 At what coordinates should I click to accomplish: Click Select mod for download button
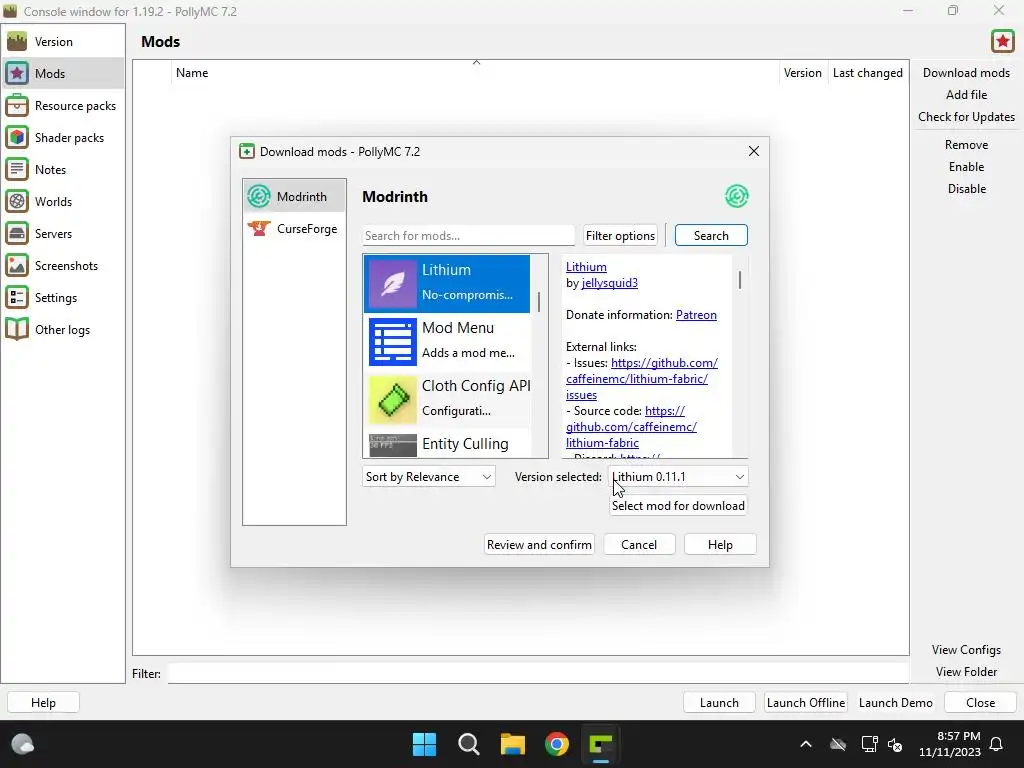[x=678, y=505]
